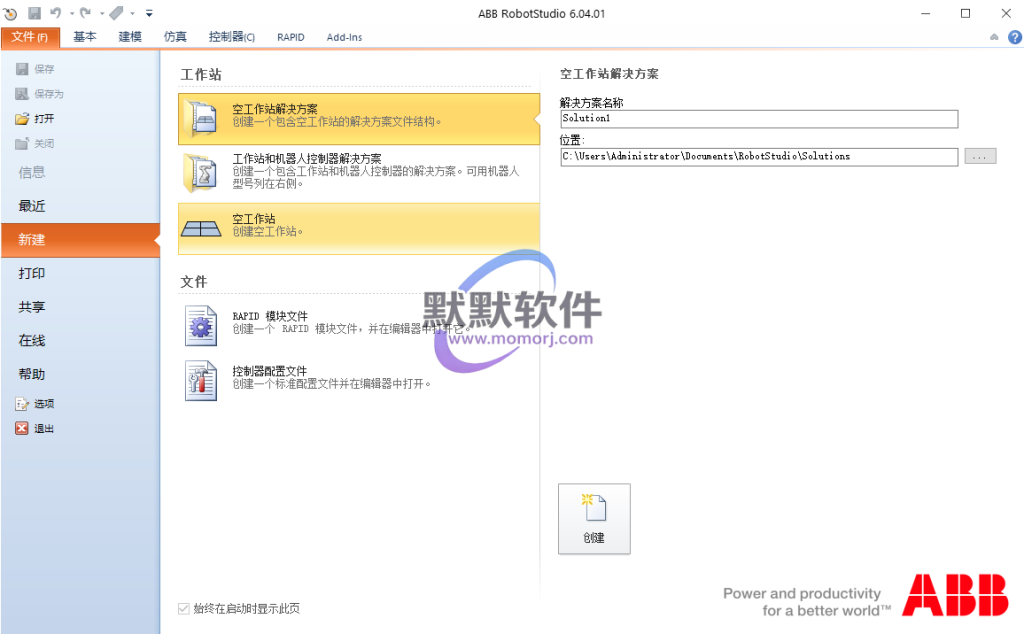Toggle 始终在启动时显示此页 checkbox
Image resolution: width=1024 pixels, height=634 pixels.
pos(184,609)
